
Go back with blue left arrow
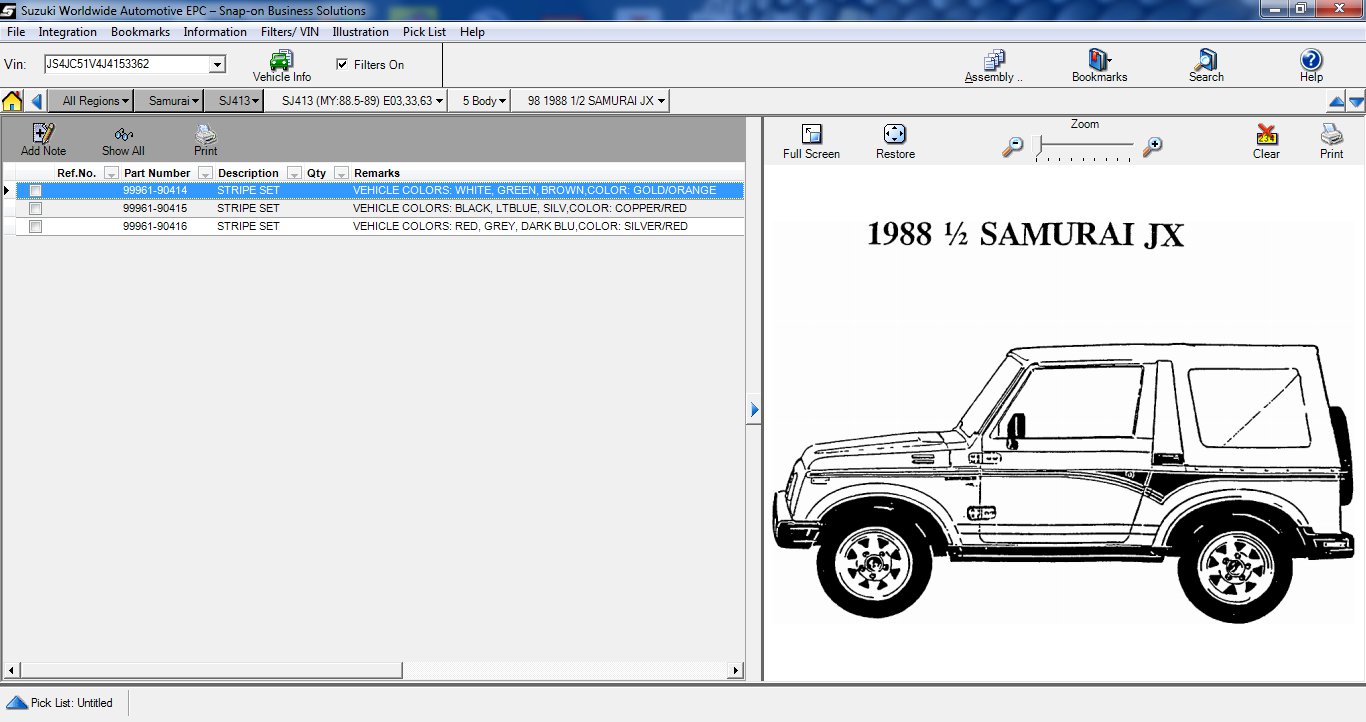(37, 101)
